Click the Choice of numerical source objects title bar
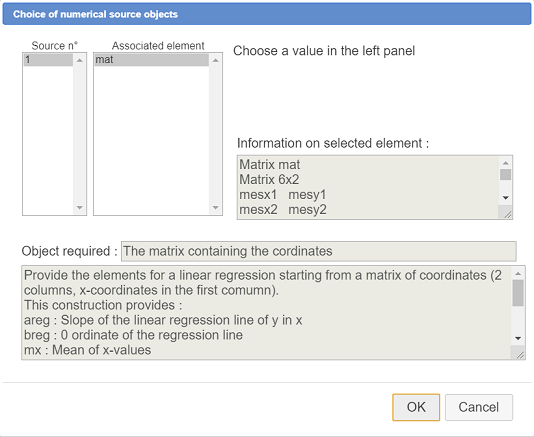This screenshot has height=437, width=534. coord(267,14)
